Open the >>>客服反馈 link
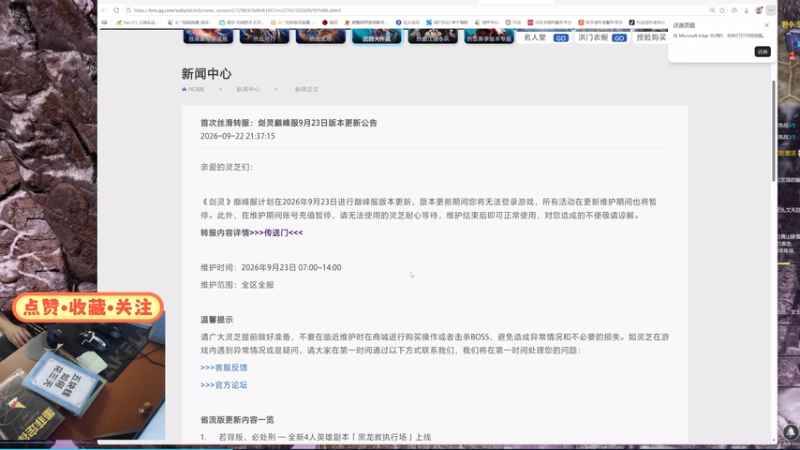Image resolution: width=800 pixels, height=450 pixels. pos(223,367)
